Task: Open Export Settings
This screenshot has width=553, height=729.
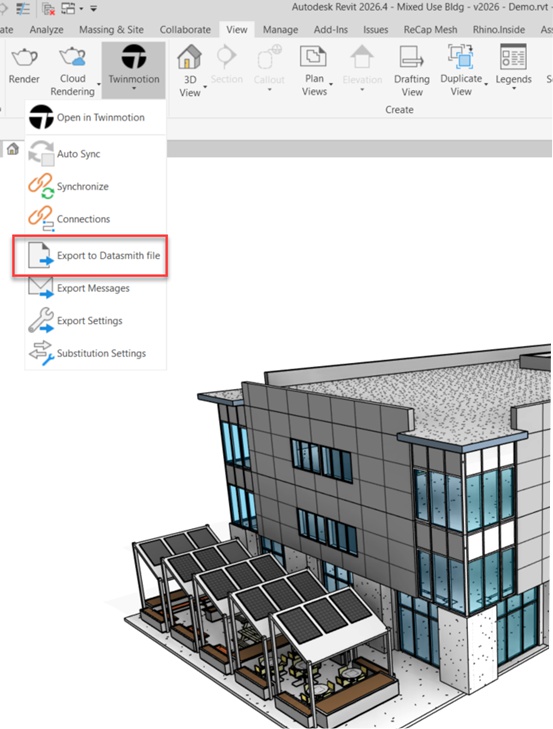Action: point(95,321)
